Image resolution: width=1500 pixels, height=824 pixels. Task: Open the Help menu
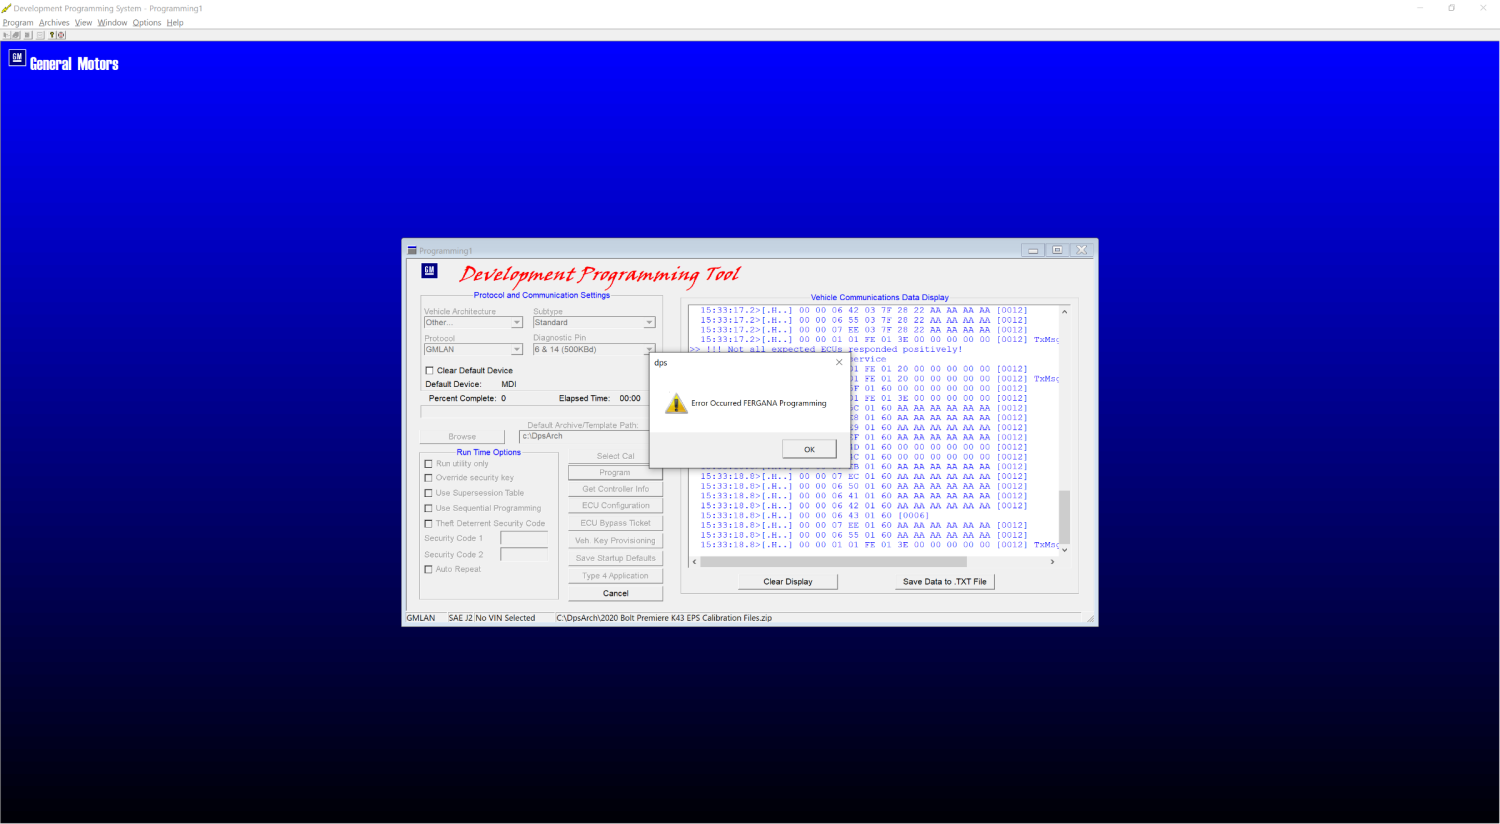click(175, 23)
